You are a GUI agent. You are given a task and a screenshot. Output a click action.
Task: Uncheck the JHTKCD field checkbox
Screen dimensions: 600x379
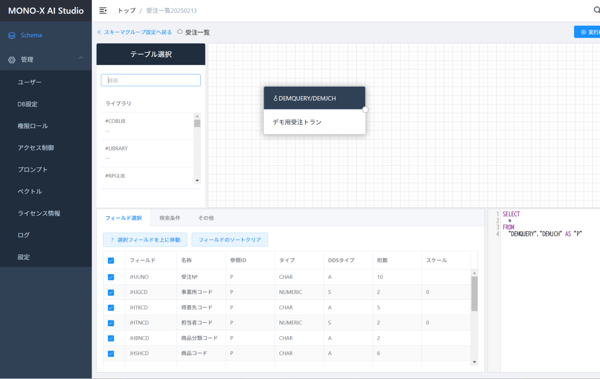click(x=111, y=308)
